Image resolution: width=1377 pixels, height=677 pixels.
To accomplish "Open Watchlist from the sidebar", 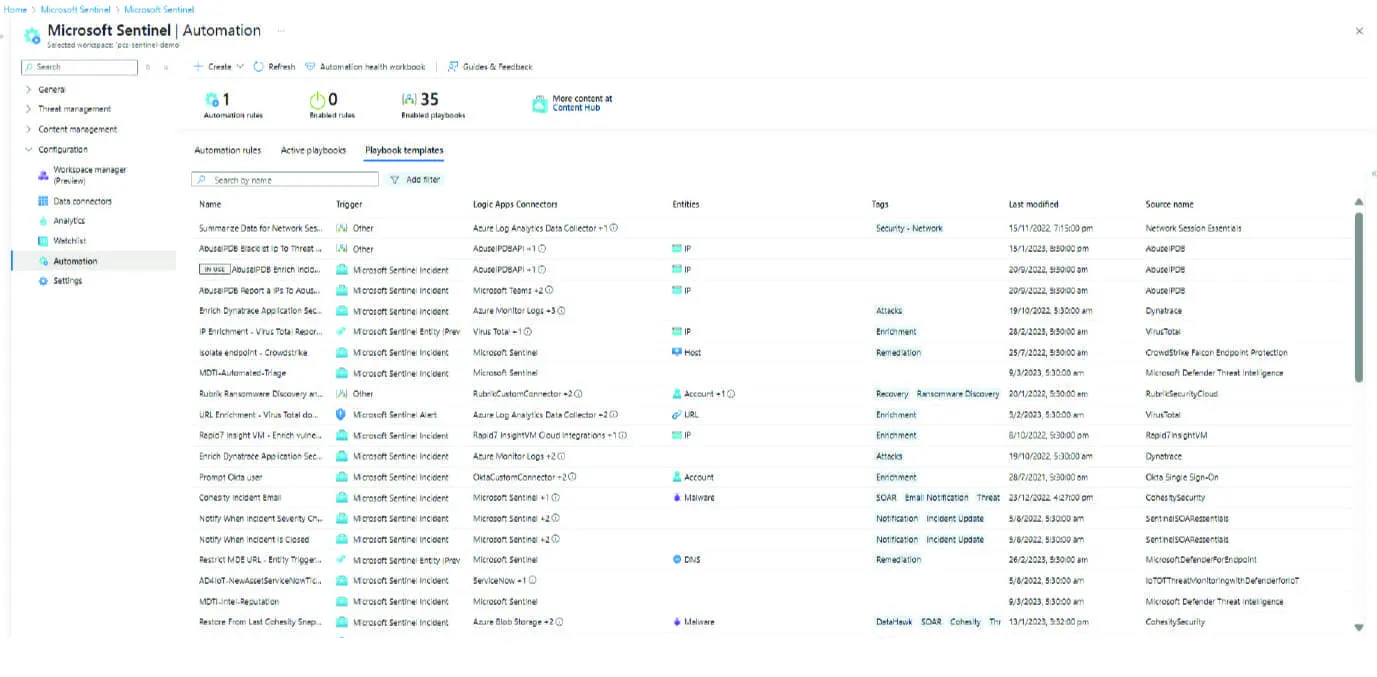I will (69, 241).
